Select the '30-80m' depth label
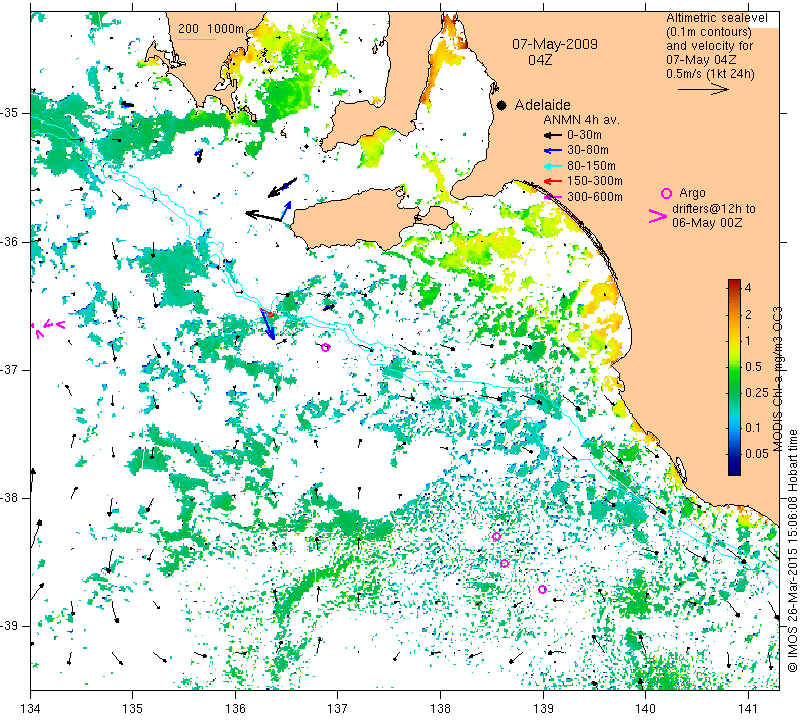 587,150
